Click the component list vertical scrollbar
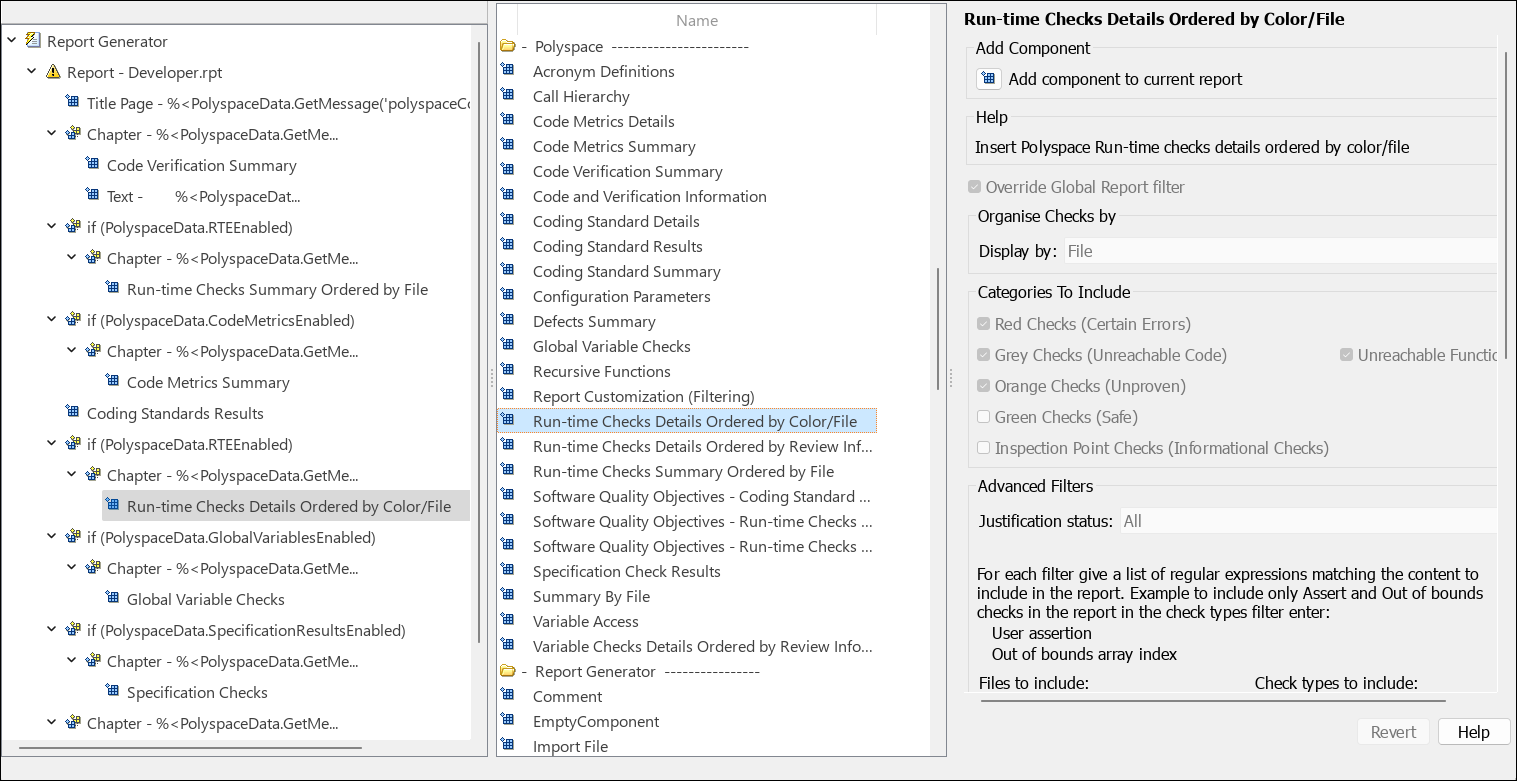Image resolution: width=1517 pixels, height=781 pixels. (937, 328)
